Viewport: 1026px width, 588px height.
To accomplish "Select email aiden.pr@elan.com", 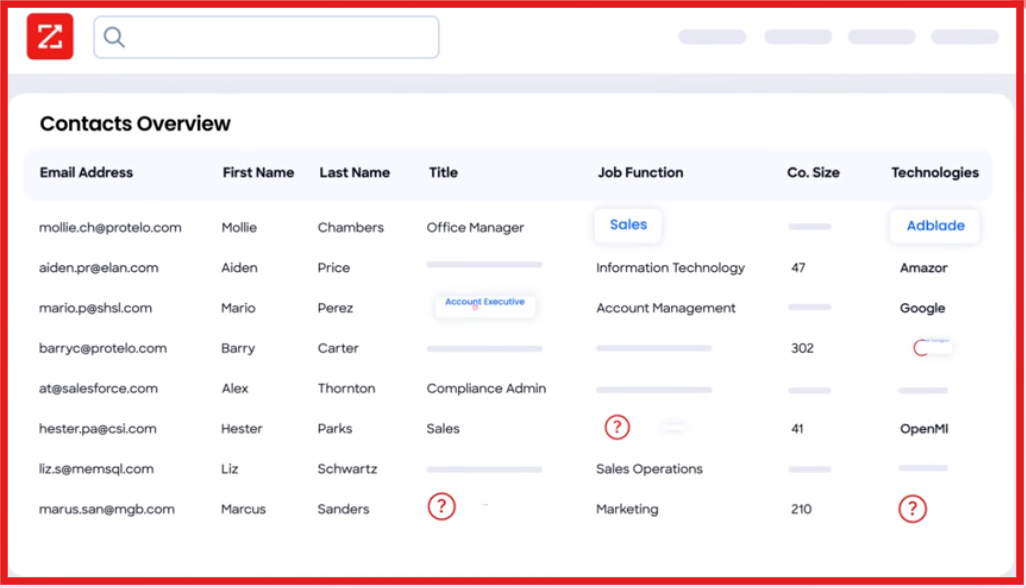I will 98,268.
